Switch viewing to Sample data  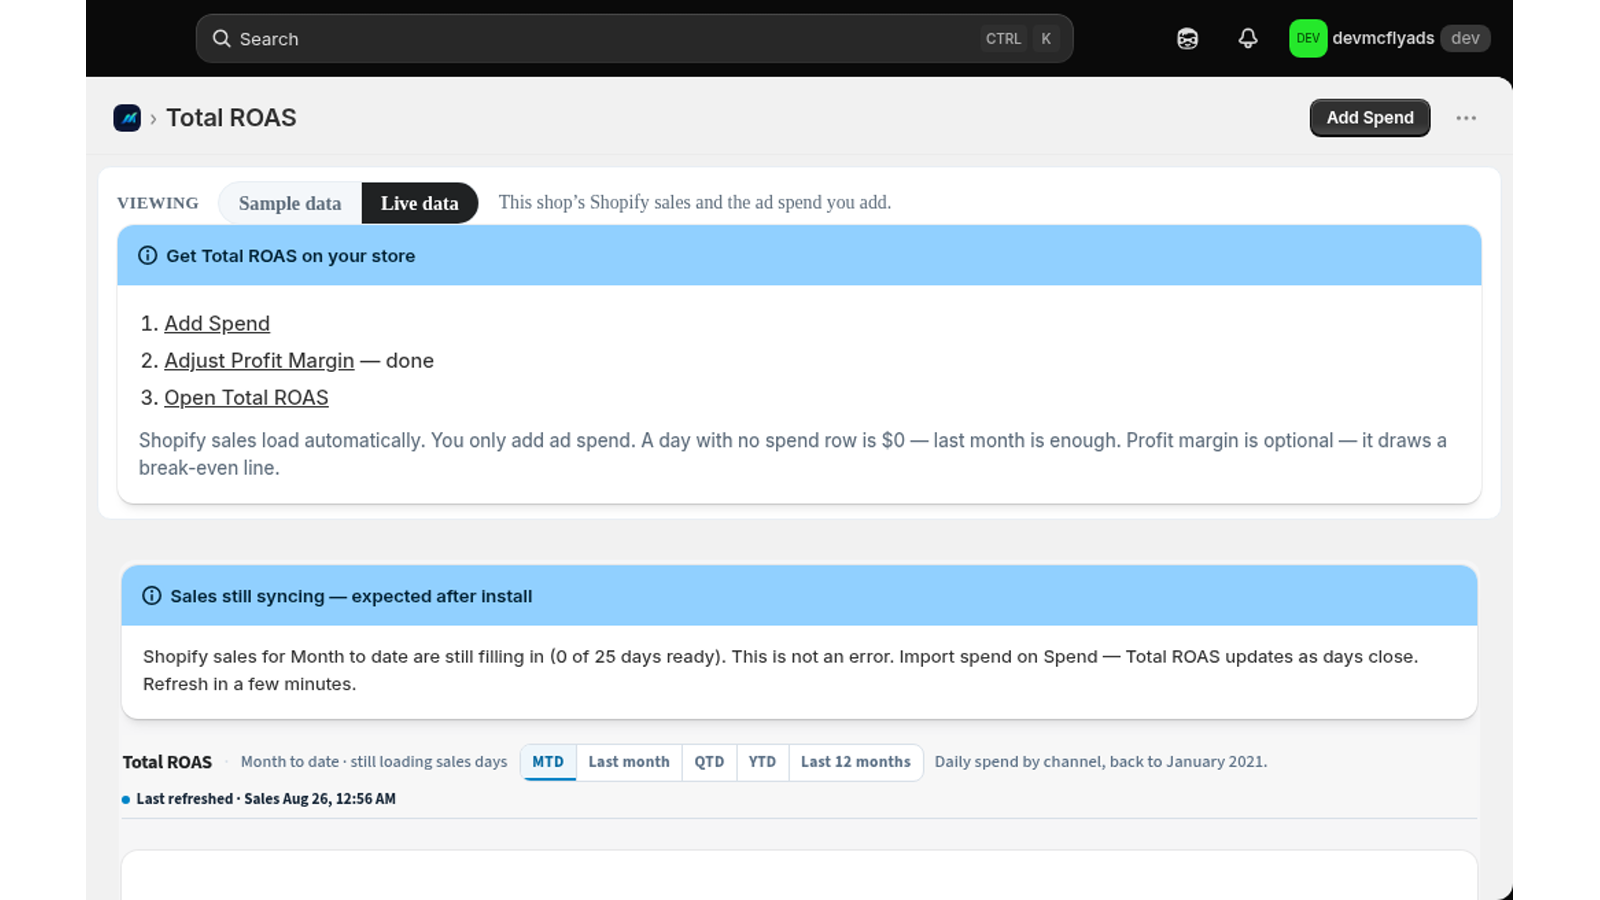290,203
